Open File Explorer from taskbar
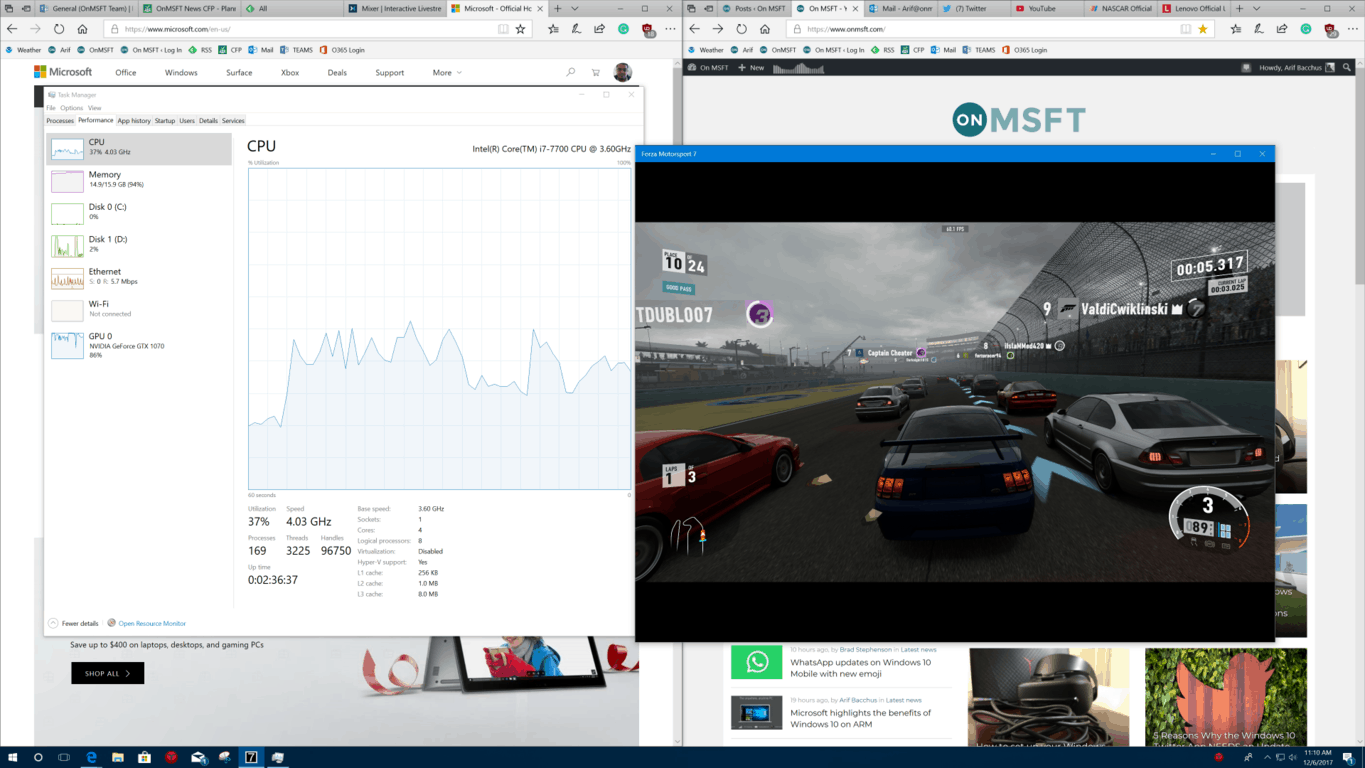Image resolution: width=1365 pixels, height=768 pixels. [x=117, y=757]
